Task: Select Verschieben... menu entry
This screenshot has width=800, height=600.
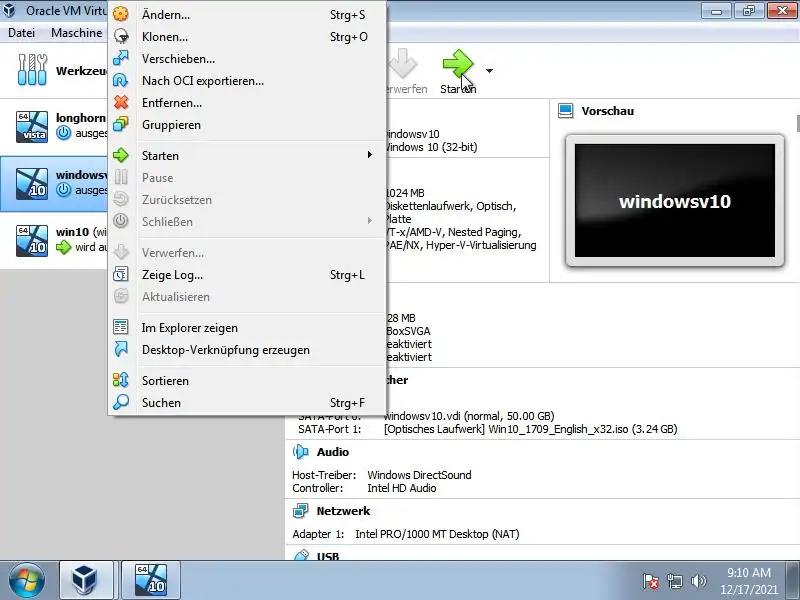Action: tap(247, 59)
